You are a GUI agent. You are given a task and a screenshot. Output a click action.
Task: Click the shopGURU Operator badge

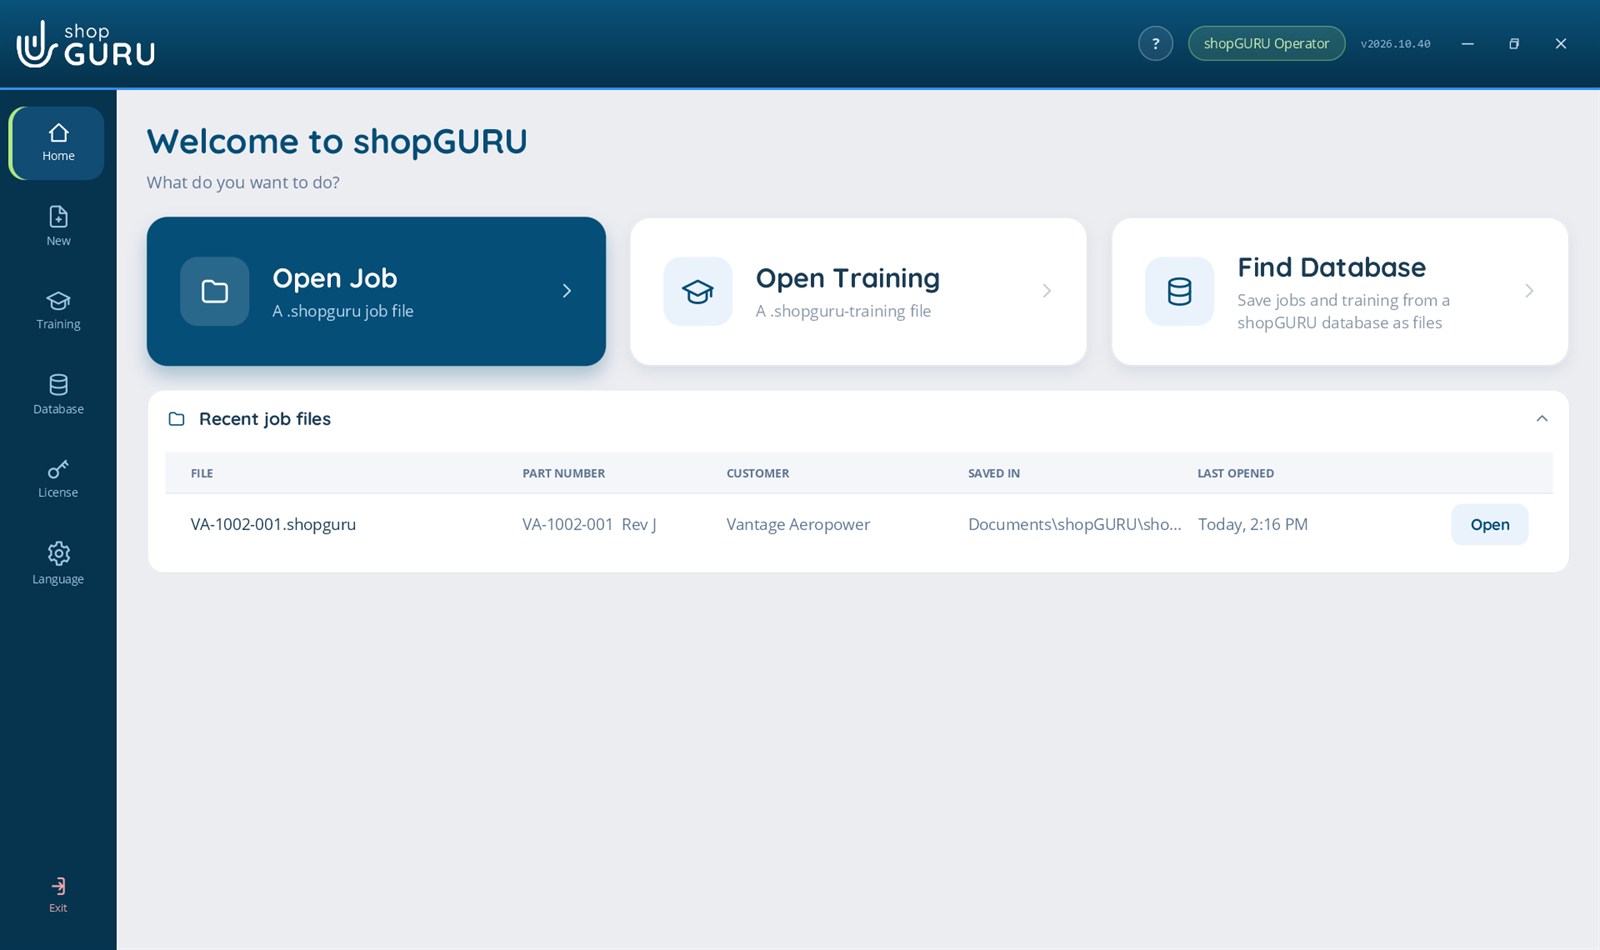[x=1266, y=43]
